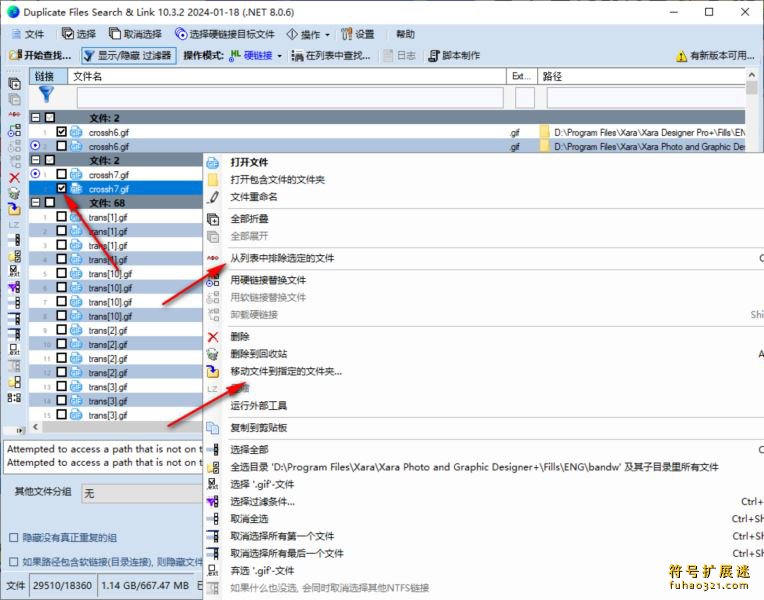Click the pen icon beside 文件重命名

coord(213,197)
